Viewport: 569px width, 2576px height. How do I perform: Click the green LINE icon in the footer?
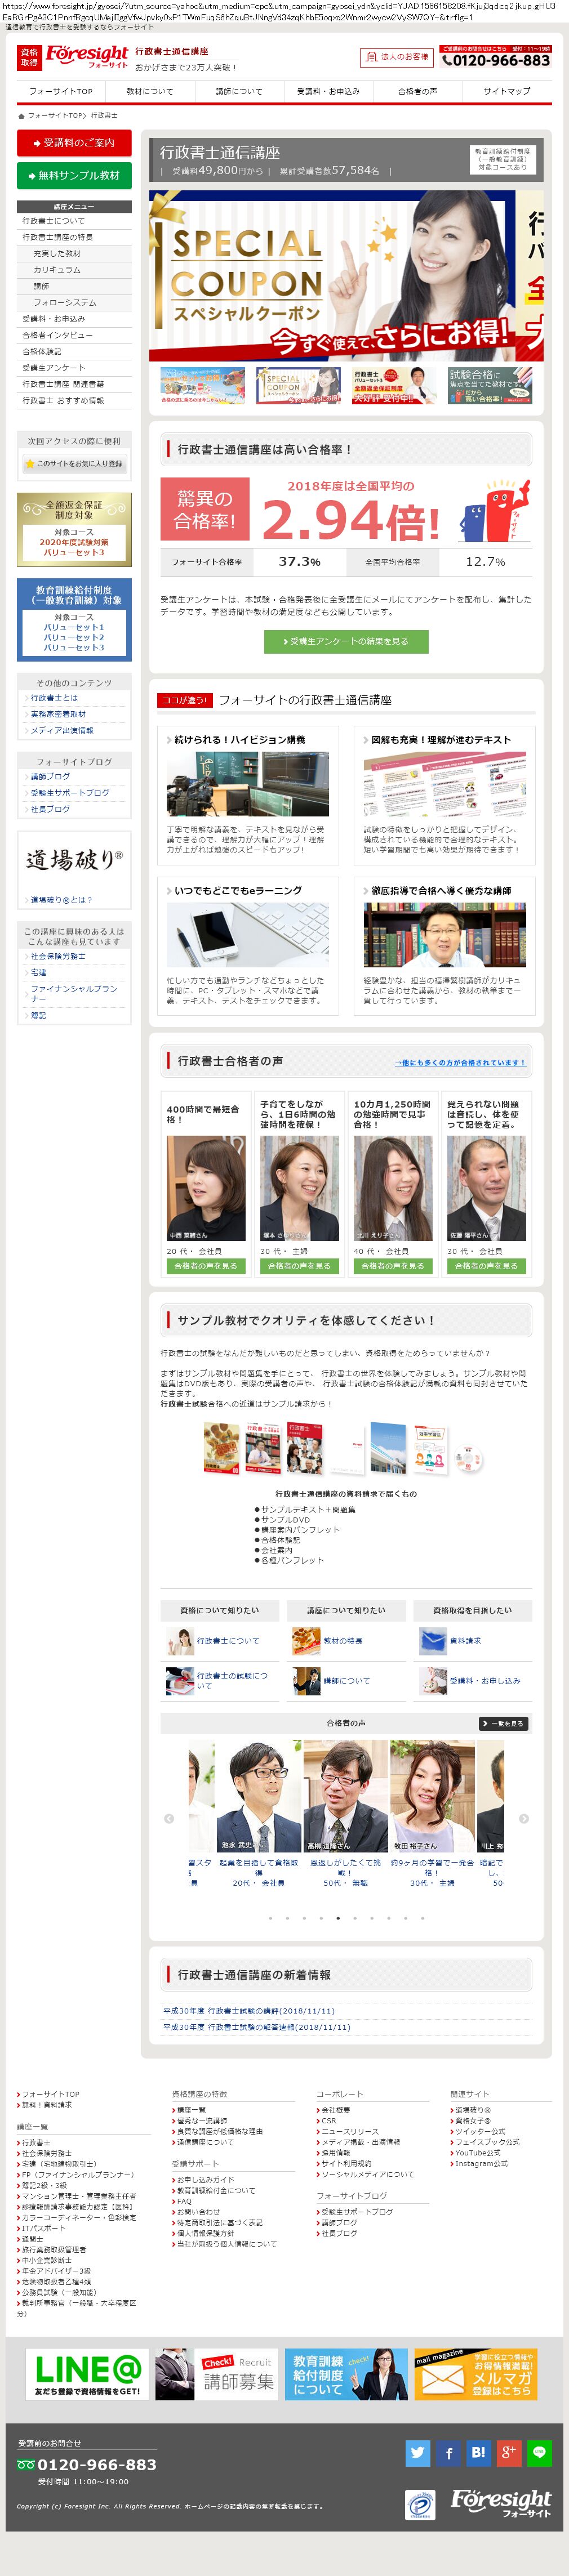click(539, 2452)
